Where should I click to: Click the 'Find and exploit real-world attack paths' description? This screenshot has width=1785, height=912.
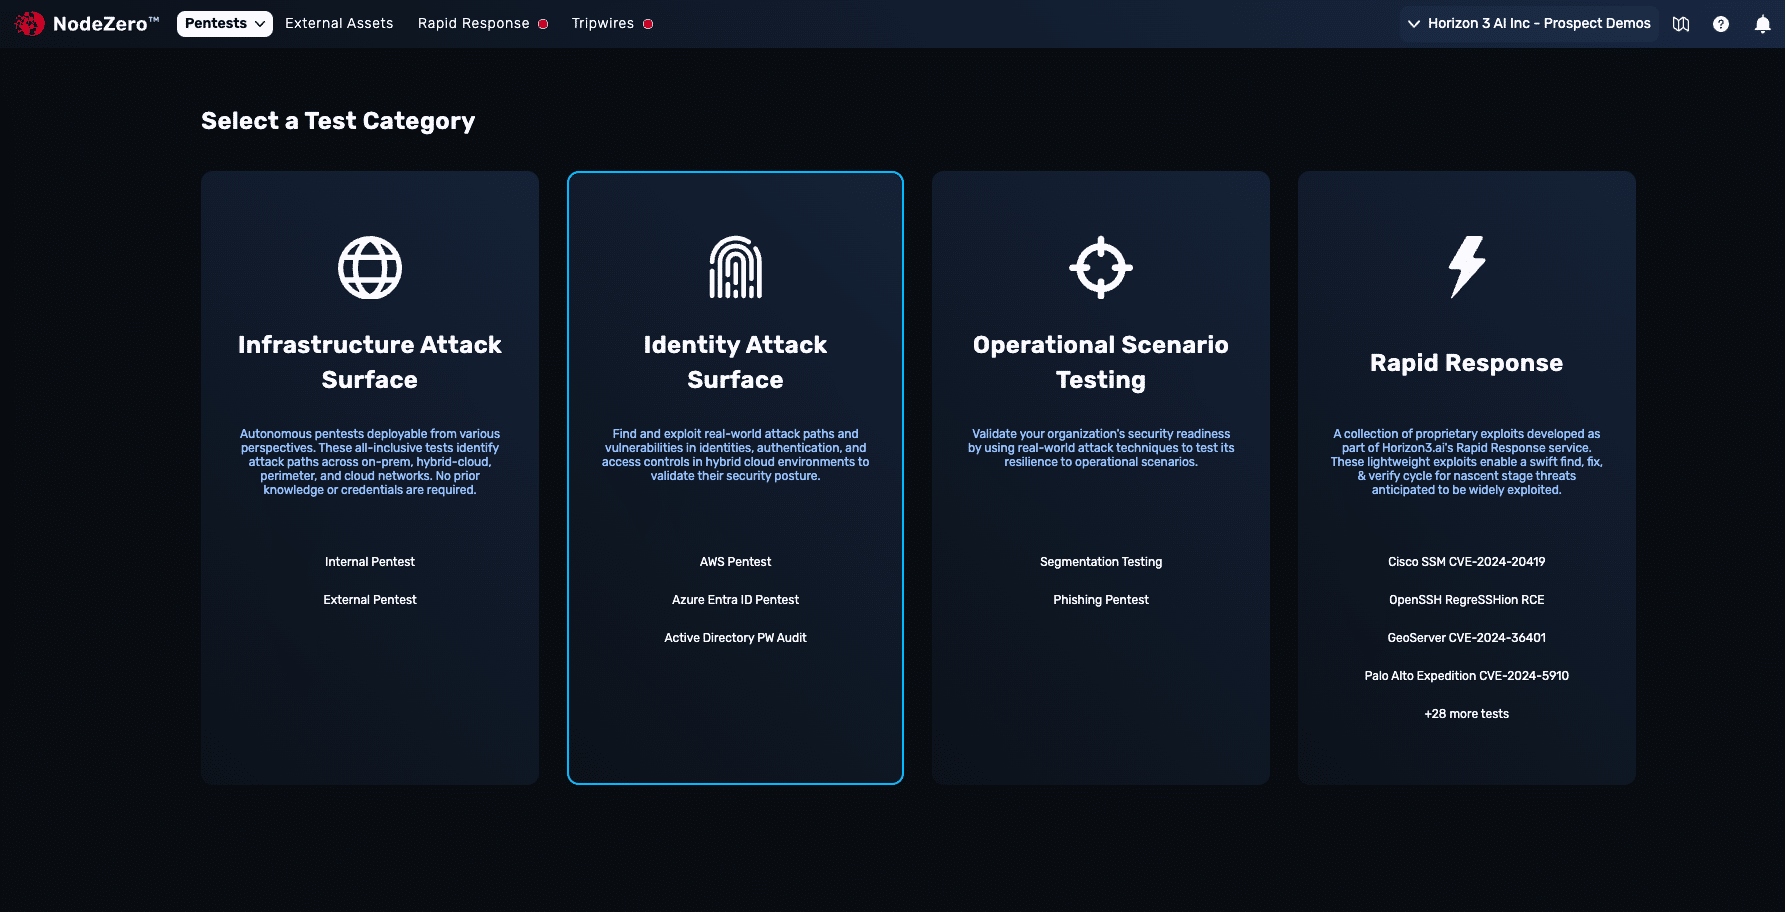[736, 455]
